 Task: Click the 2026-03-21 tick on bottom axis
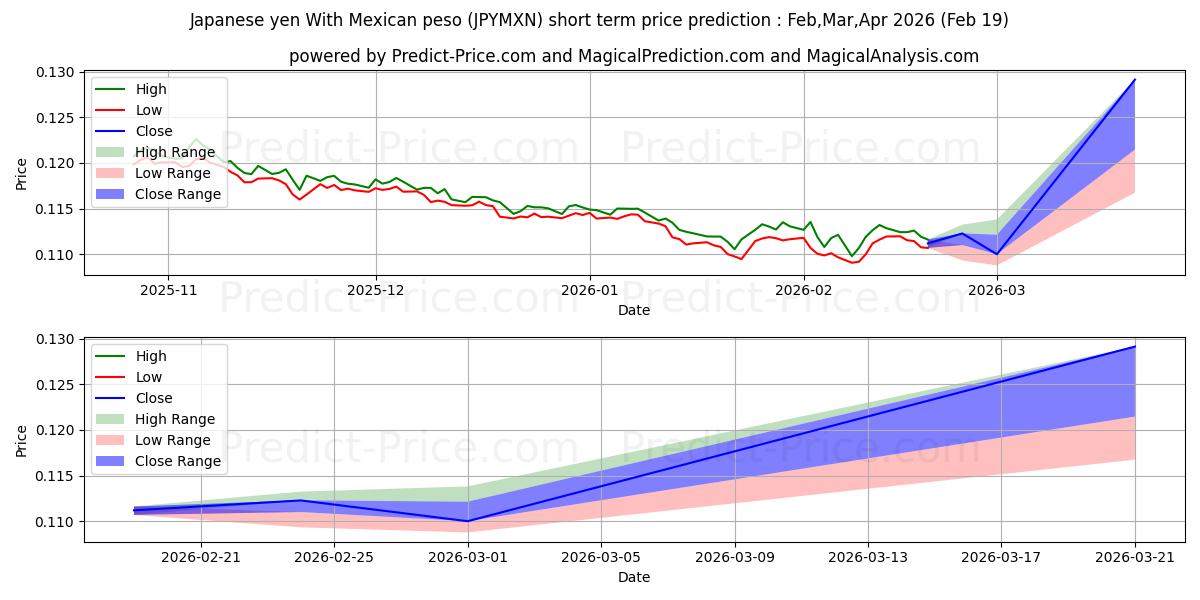point(1135,556)
